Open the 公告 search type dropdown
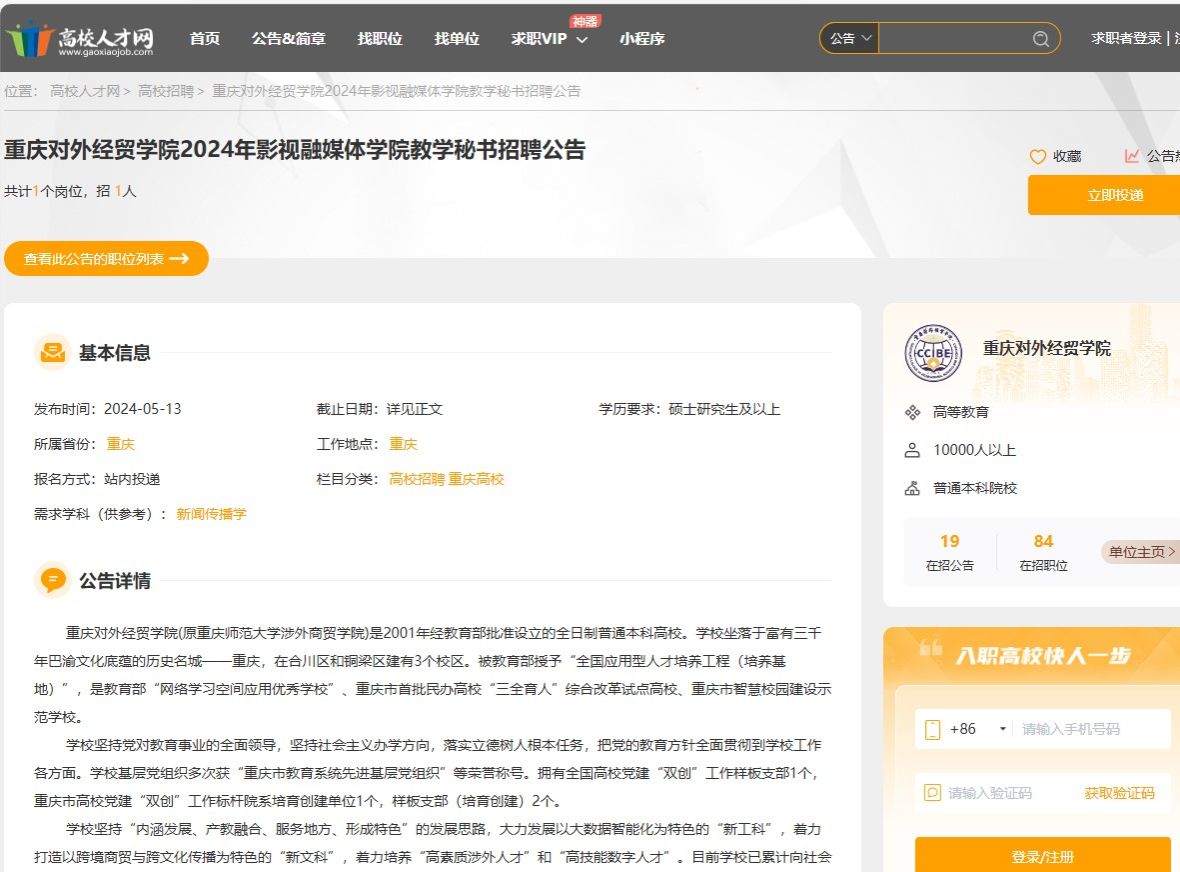 click(x=850, y=39)
